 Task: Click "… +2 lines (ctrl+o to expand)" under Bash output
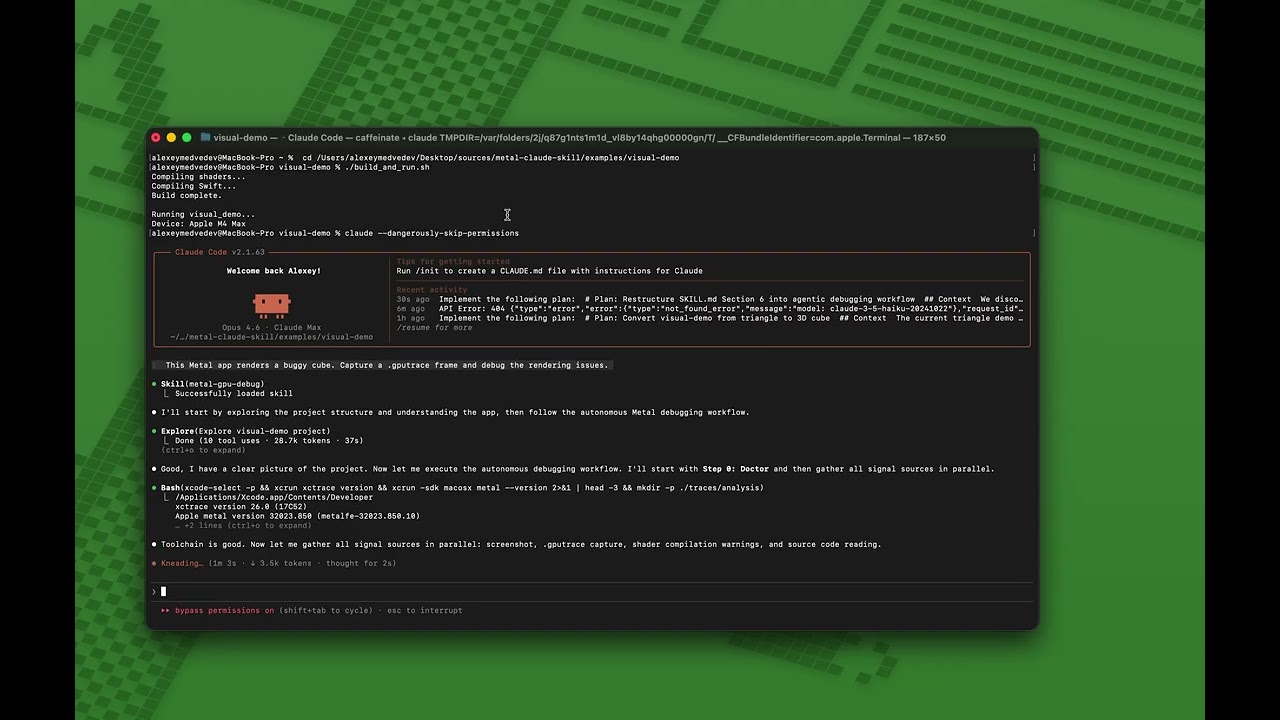tap(243, 526)
